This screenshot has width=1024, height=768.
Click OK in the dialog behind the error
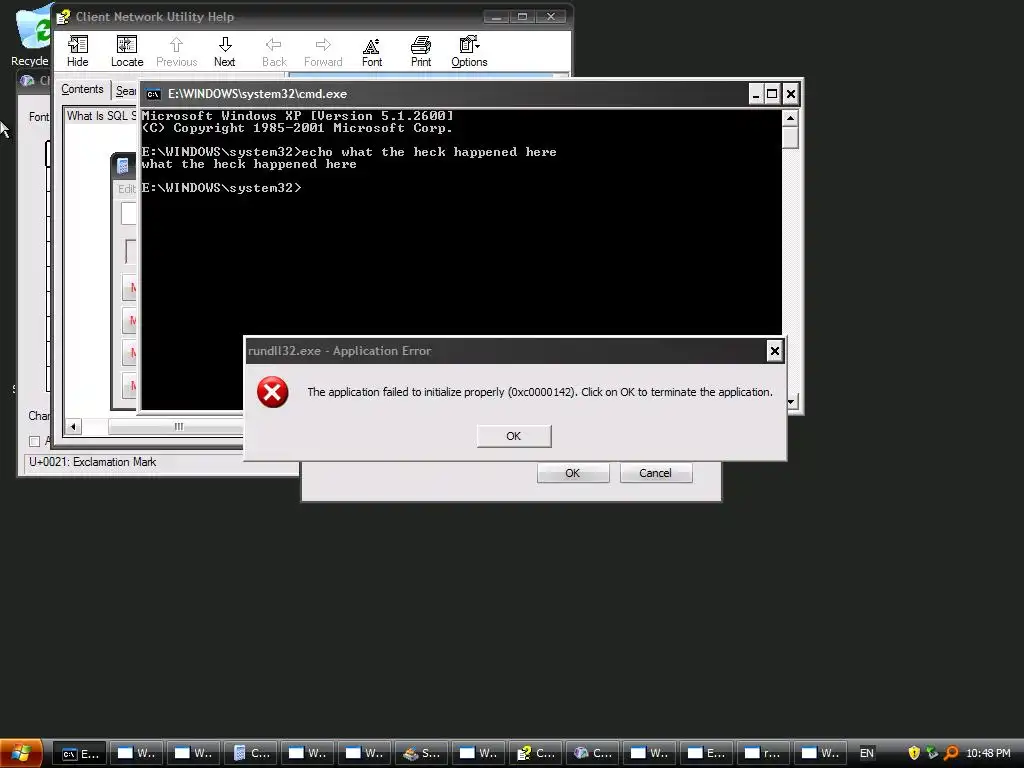[573, 473]
